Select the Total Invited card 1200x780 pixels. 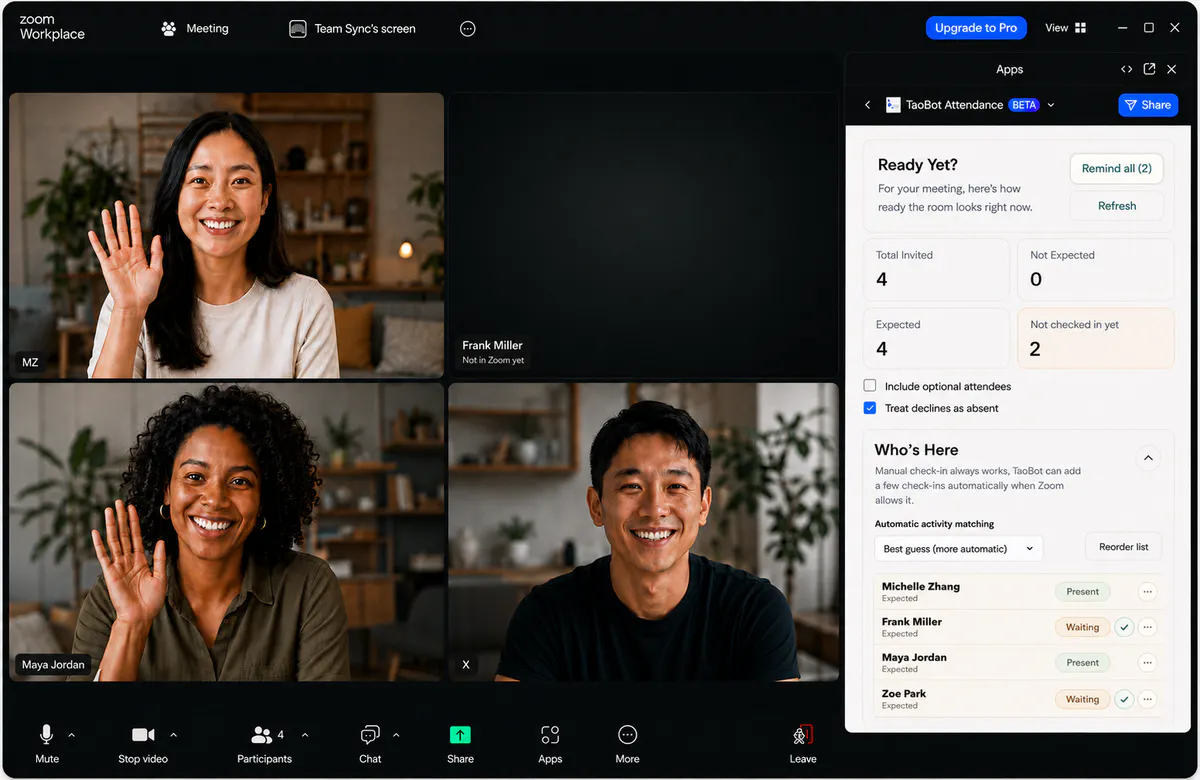tap(937, 269)
